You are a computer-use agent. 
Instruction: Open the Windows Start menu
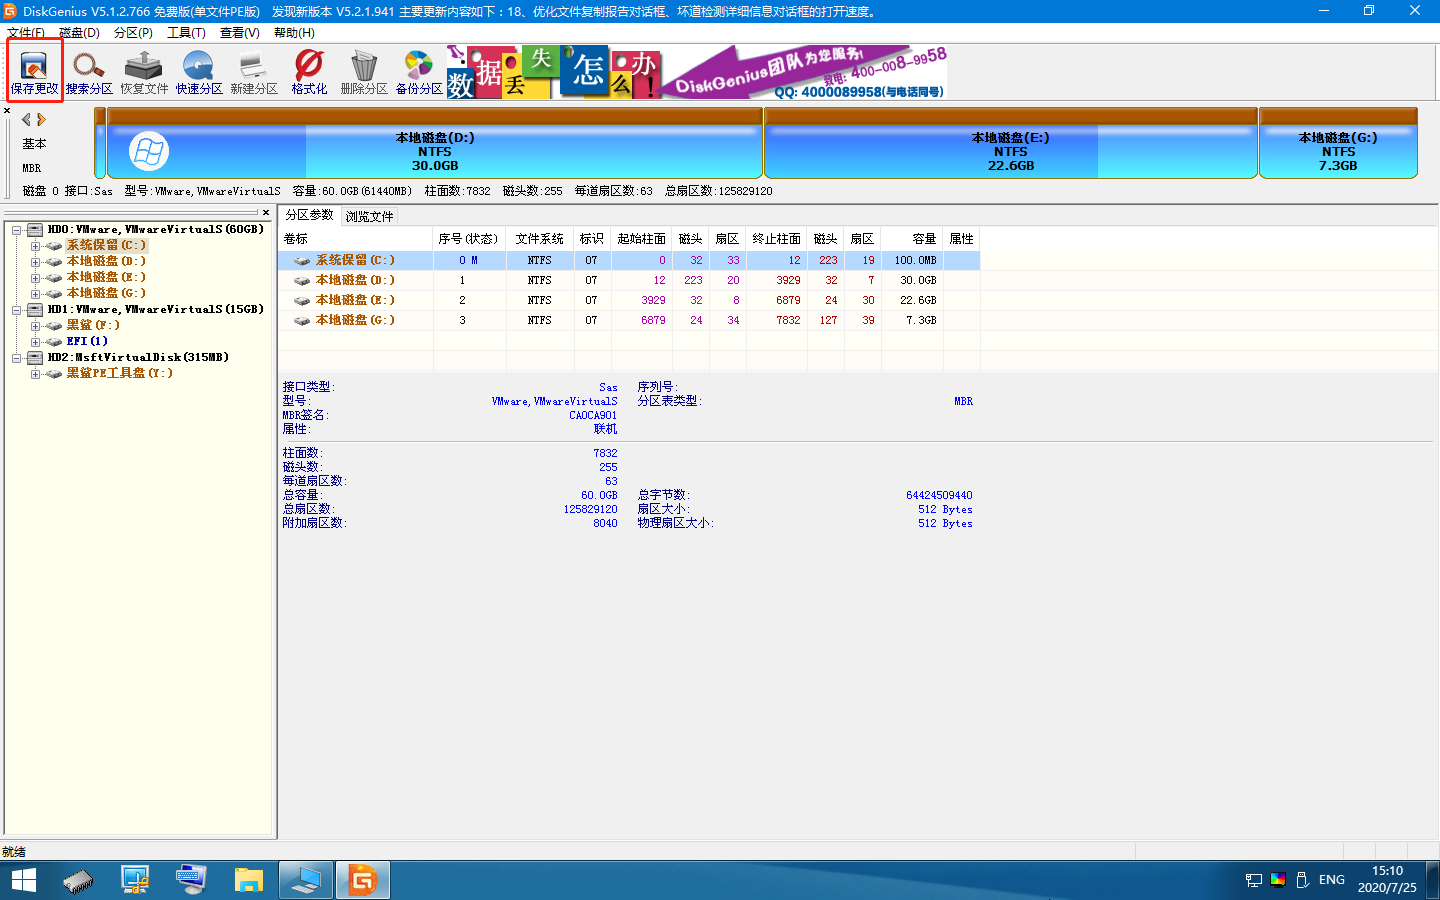[x=23, y=880]
